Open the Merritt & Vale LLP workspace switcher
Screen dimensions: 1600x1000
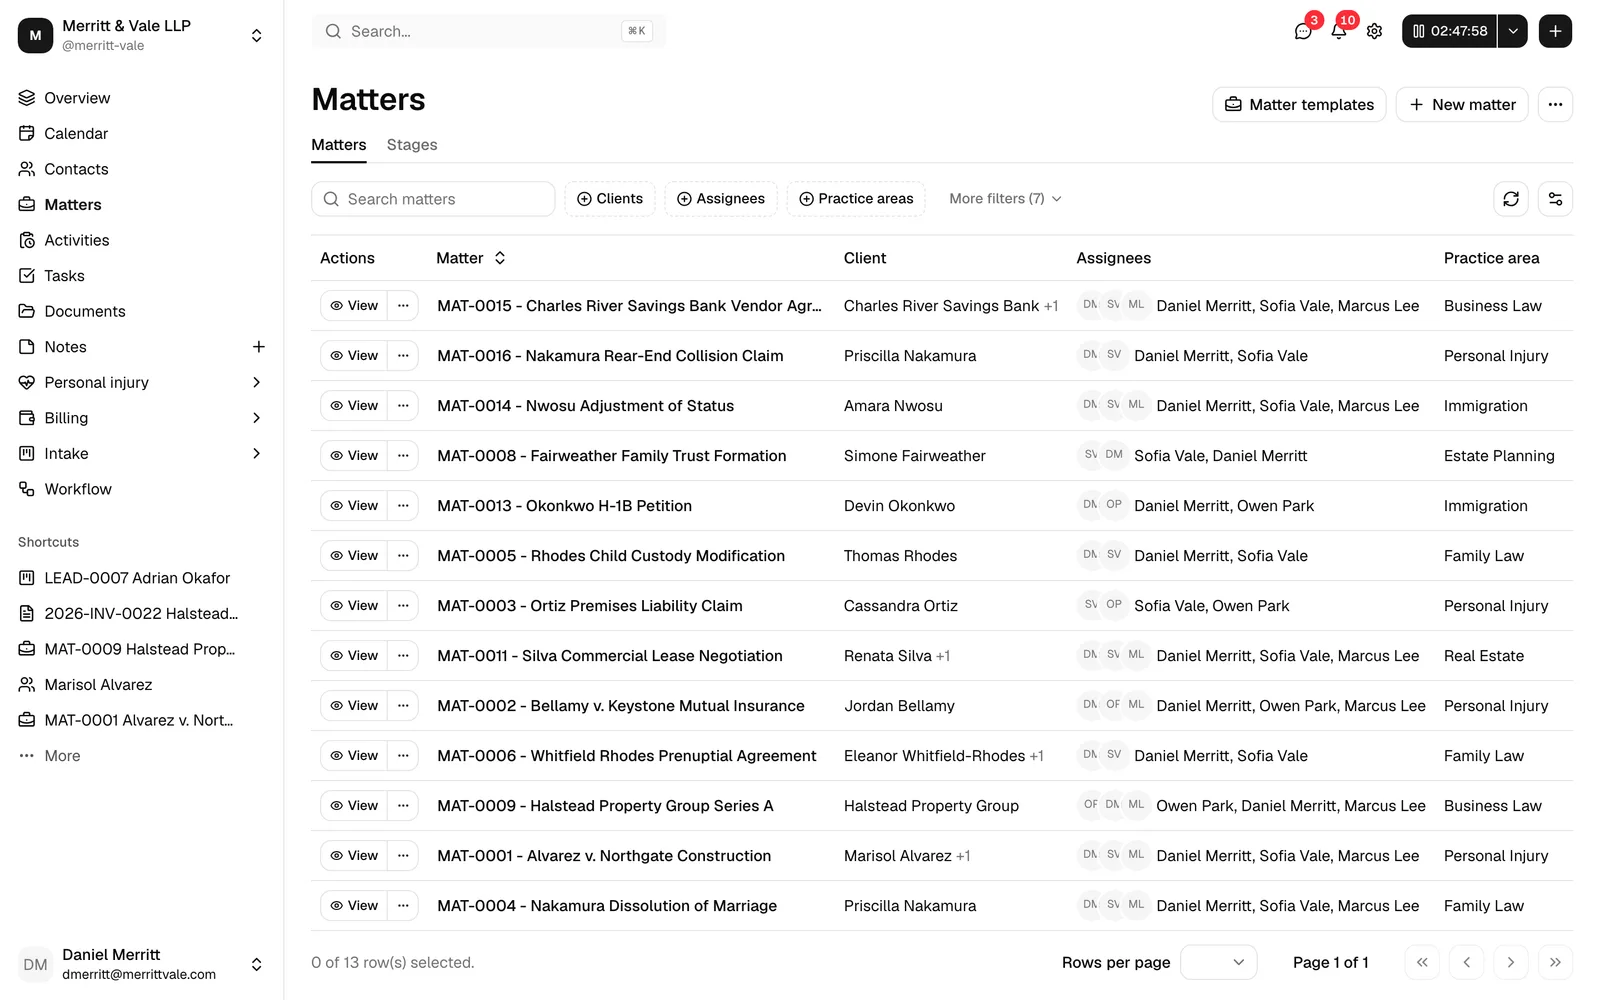coord(141,35)
